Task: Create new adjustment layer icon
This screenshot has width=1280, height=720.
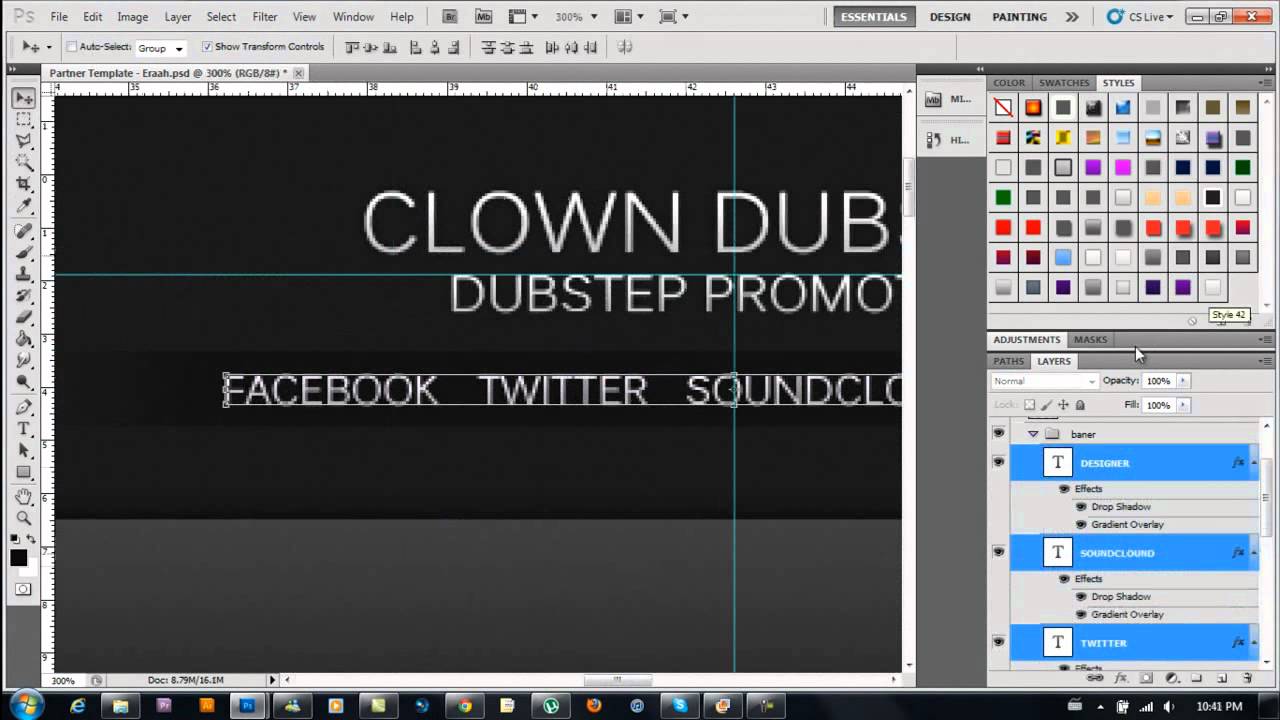Action: [1171, 678]
